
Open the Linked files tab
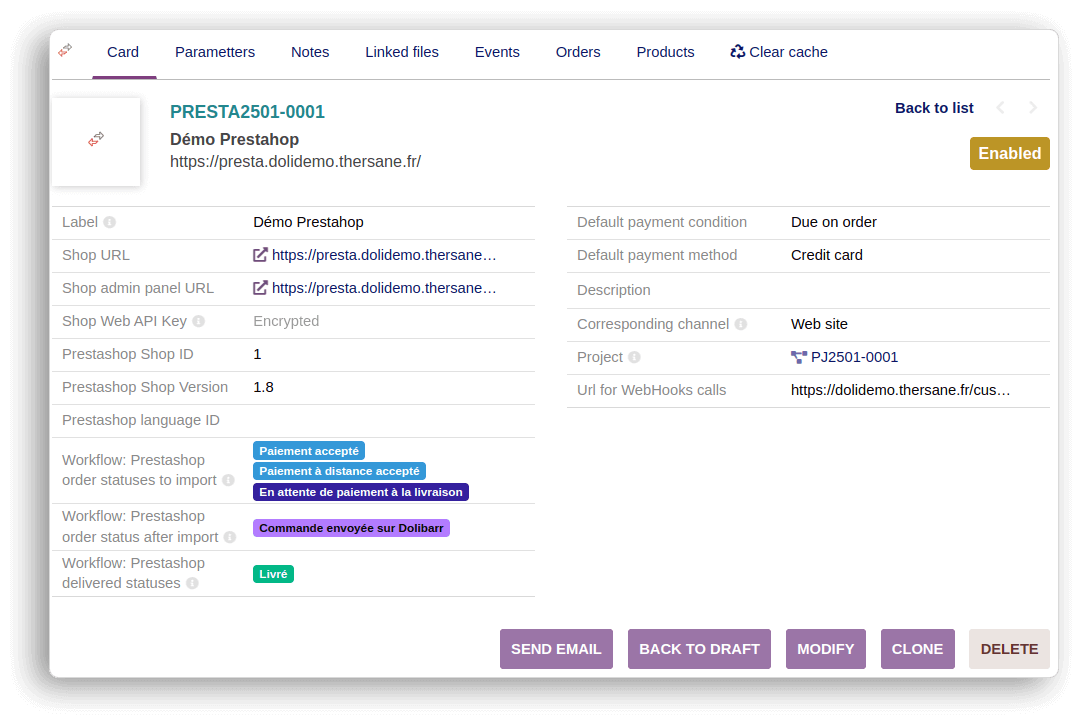click(x=402, y=52)
